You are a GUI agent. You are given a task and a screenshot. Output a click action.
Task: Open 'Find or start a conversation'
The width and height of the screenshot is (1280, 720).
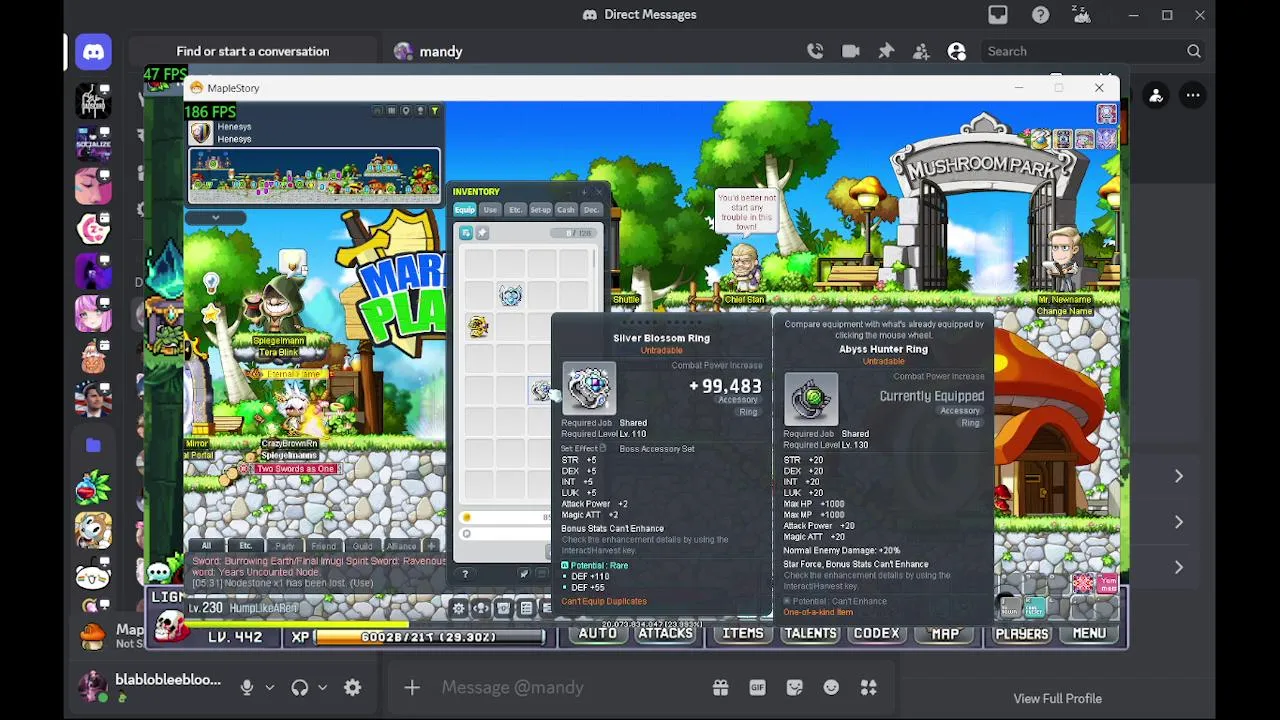click(253, 52)
